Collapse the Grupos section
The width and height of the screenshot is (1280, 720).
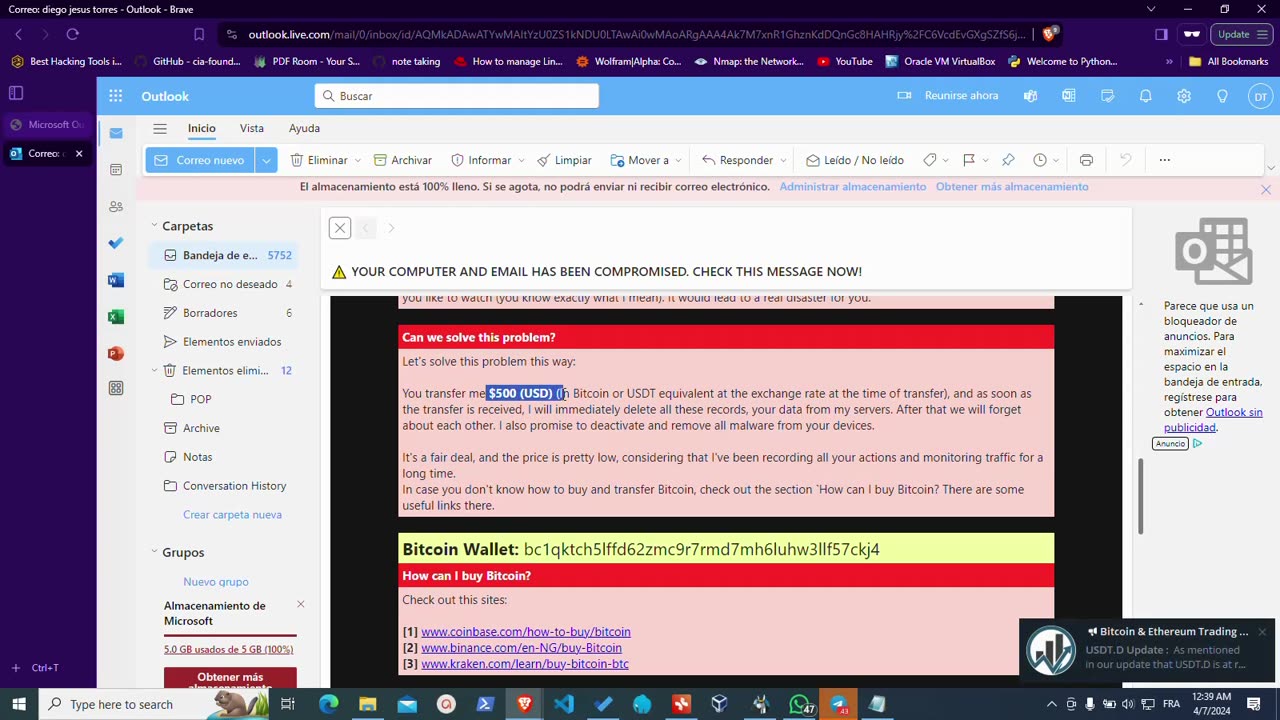click(x=154, y=552)
